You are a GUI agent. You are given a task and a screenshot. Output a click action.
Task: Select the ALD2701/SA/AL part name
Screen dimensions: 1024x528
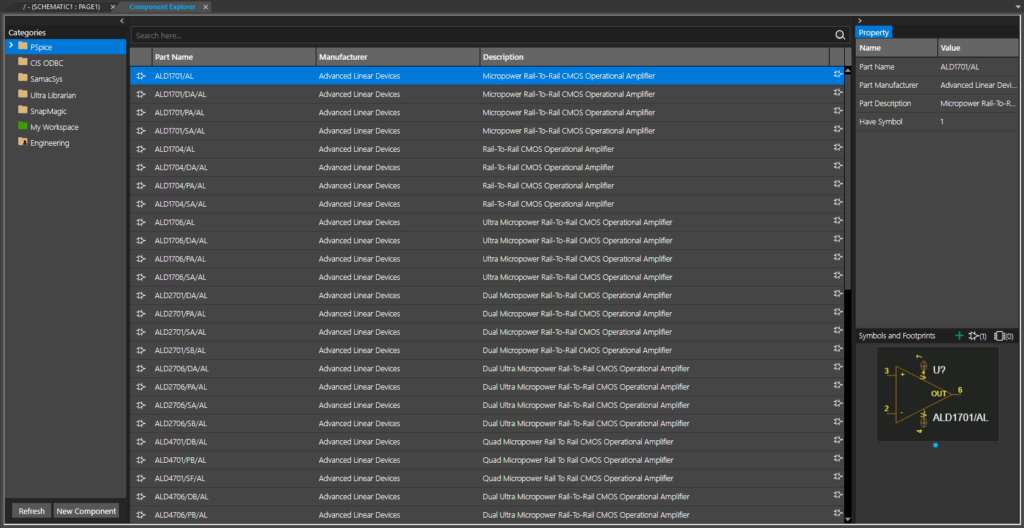[x=181, y=332]
